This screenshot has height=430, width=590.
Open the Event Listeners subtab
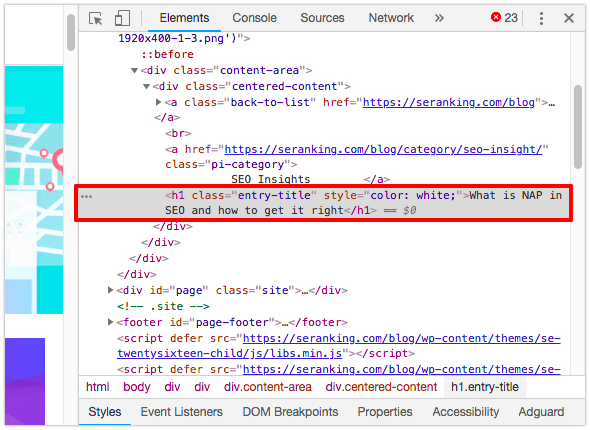(x=181, y=412)
